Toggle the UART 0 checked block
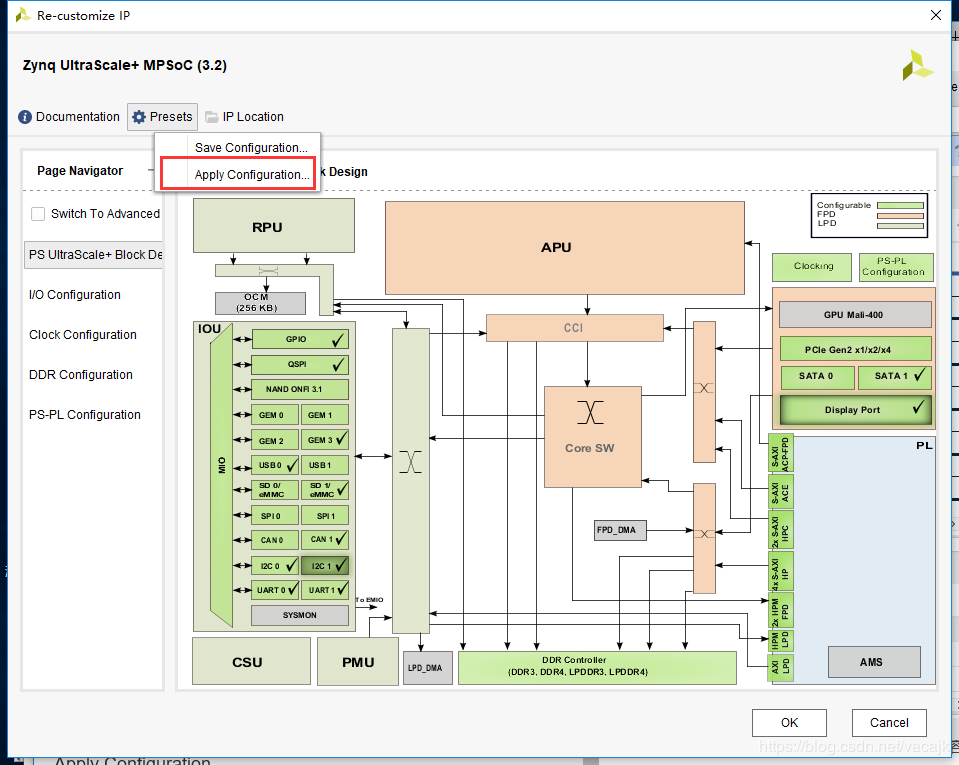The image size is (959, 765). click(x=274, y=590)
